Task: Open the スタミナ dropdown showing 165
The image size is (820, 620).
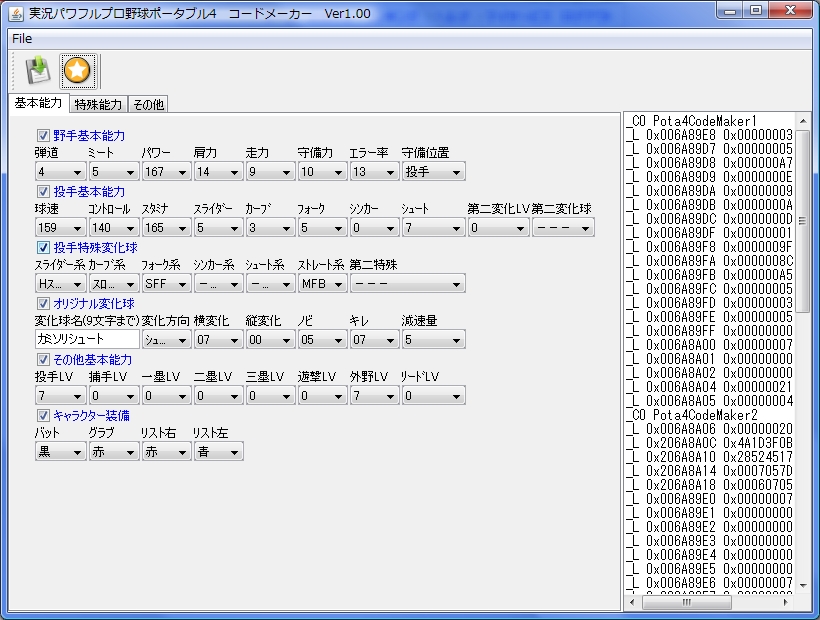Action: click(165, 227)
